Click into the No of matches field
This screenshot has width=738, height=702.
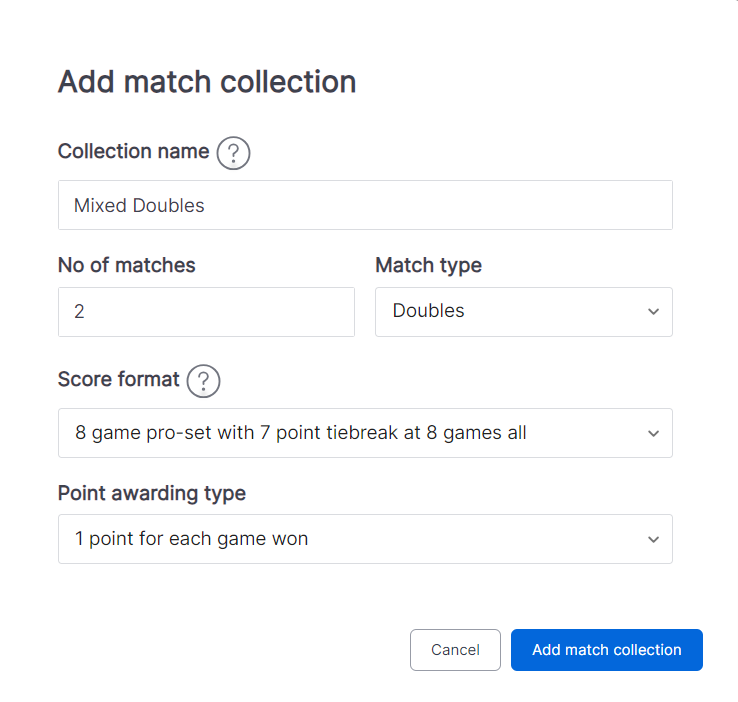(206, 312)
